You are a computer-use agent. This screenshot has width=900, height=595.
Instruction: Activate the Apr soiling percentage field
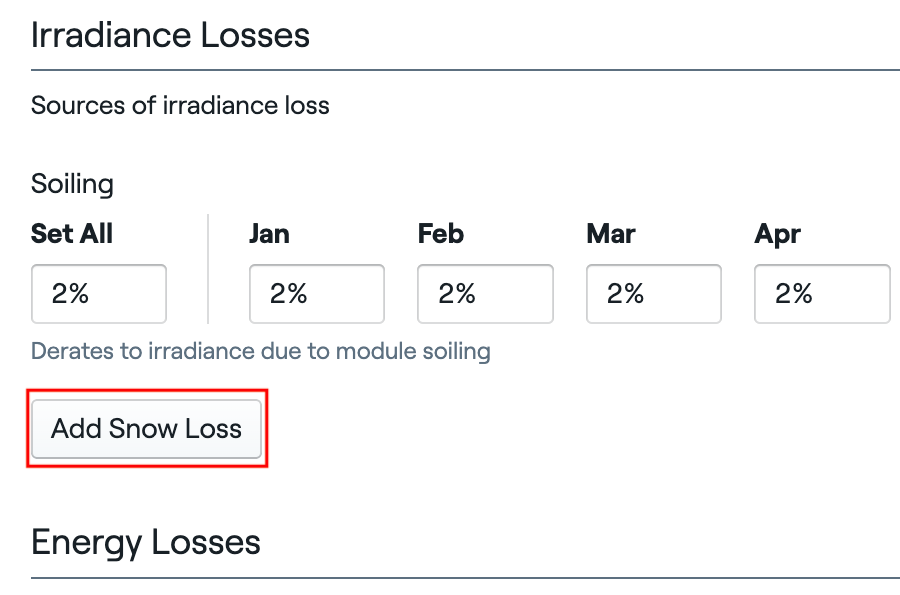pyautogui.click(x=821, y=294)
